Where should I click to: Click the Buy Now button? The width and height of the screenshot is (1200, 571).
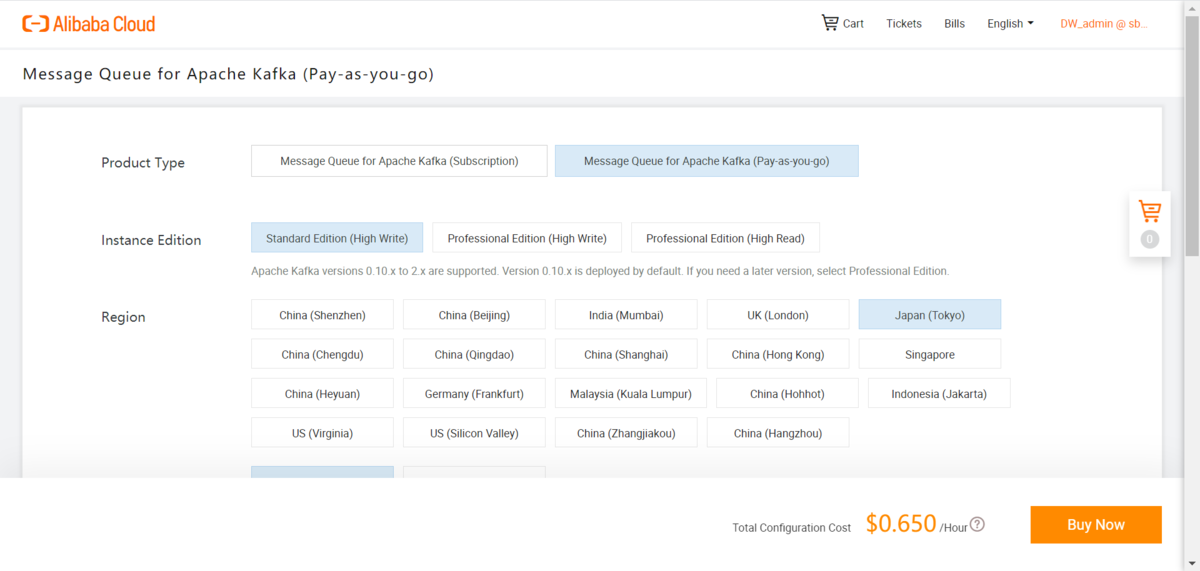pos(1096,524)
